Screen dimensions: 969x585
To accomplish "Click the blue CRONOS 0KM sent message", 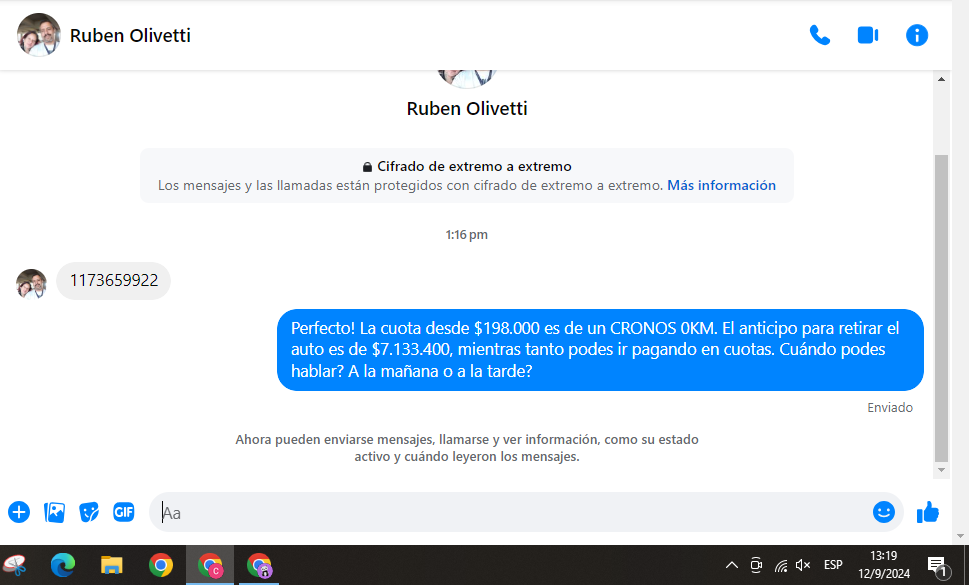I will click(600, 349).
